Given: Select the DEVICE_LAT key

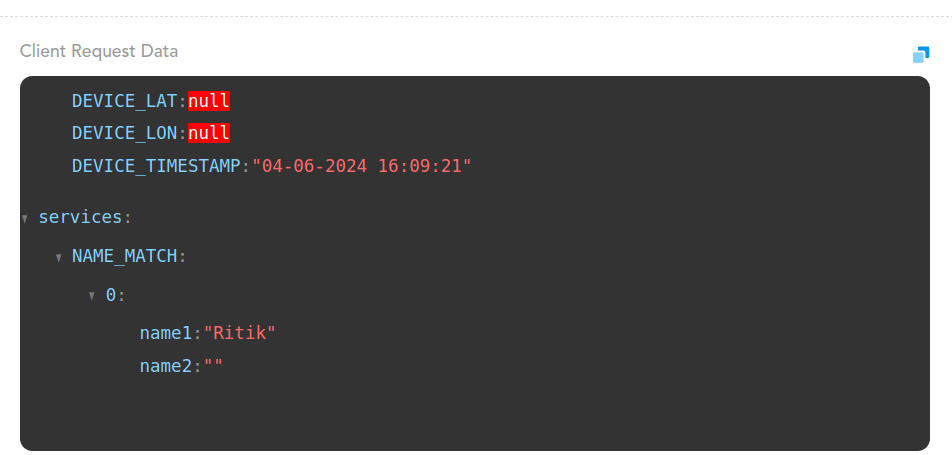Looking at the screenshot, I should [x=124, y=100].
